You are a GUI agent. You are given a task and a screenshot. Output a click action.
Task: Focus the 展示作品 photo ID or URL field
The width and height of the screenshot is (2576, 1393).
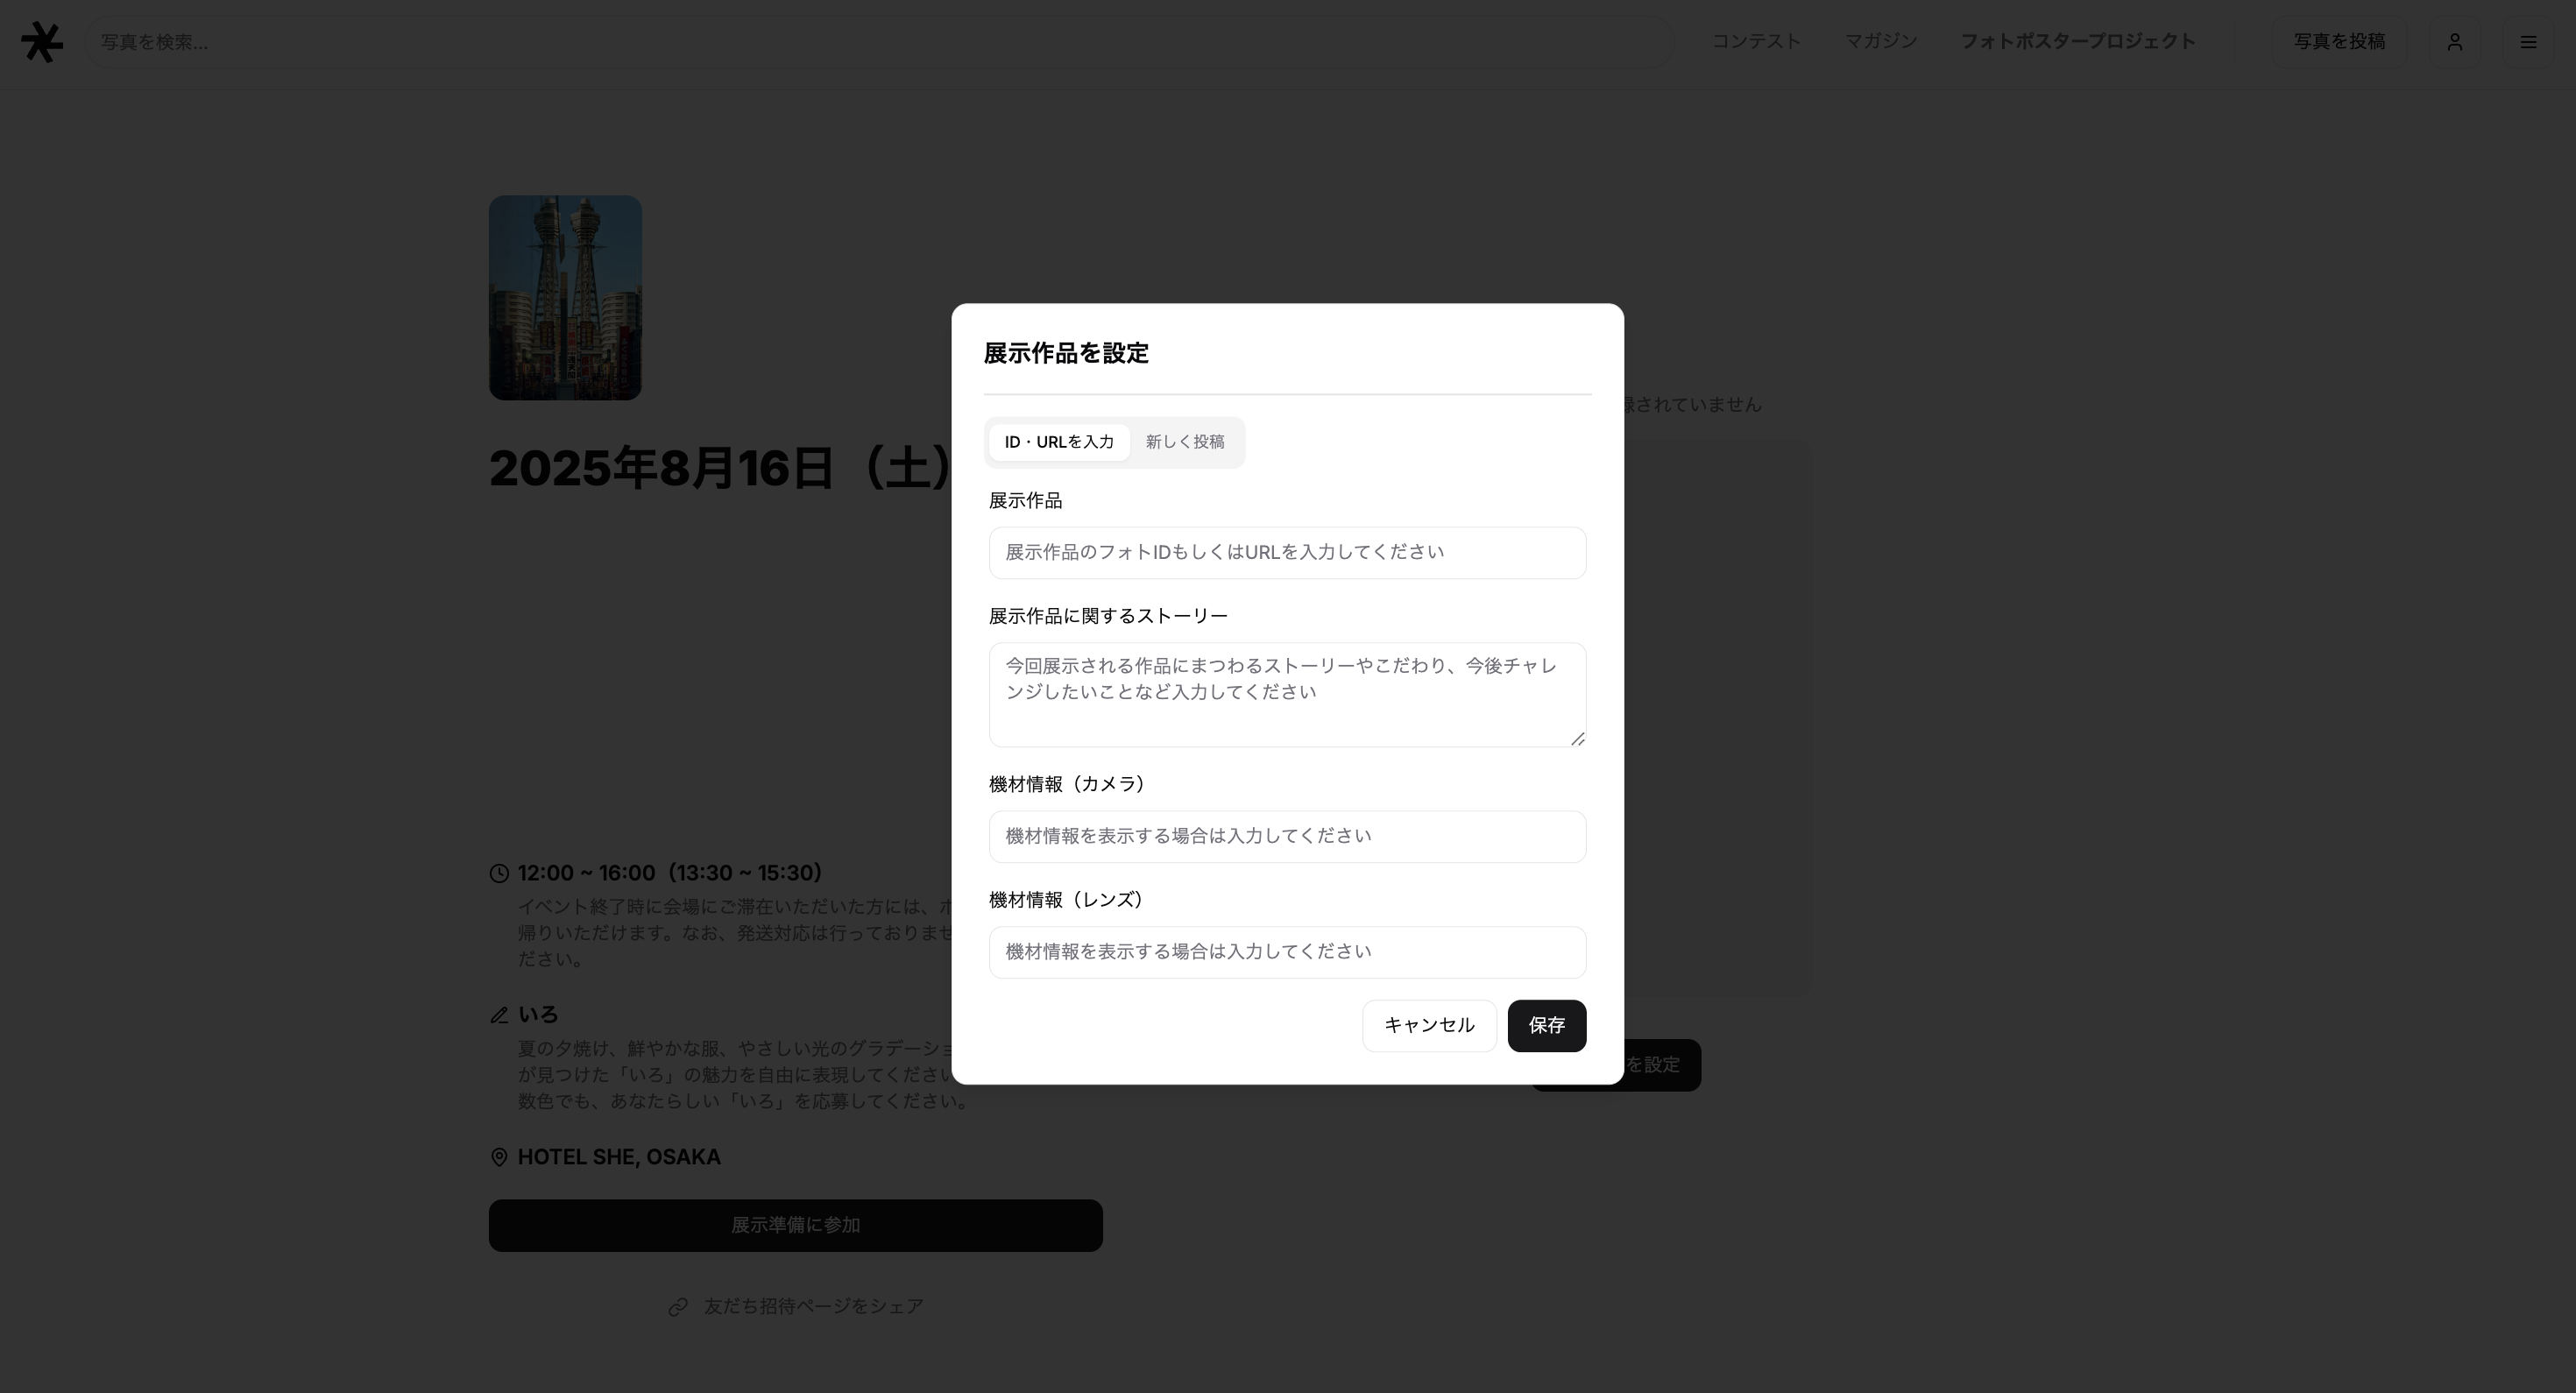[x=1287, y=553]
